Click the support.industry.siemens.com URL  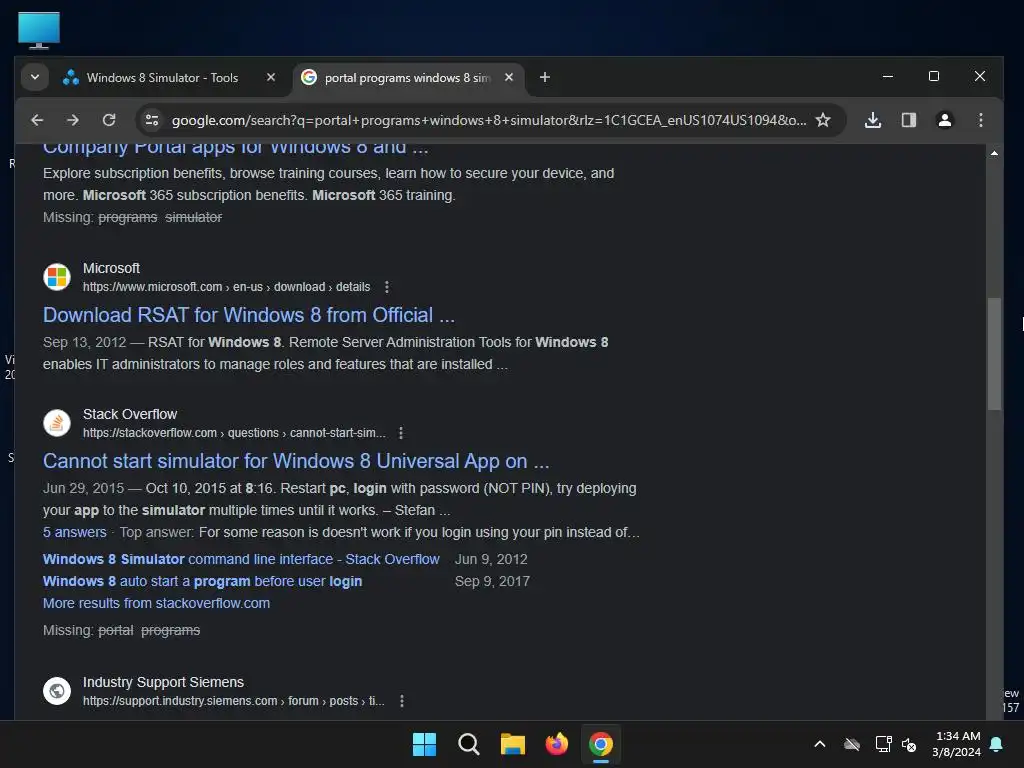pyautogui.click(x=233, y=701)
